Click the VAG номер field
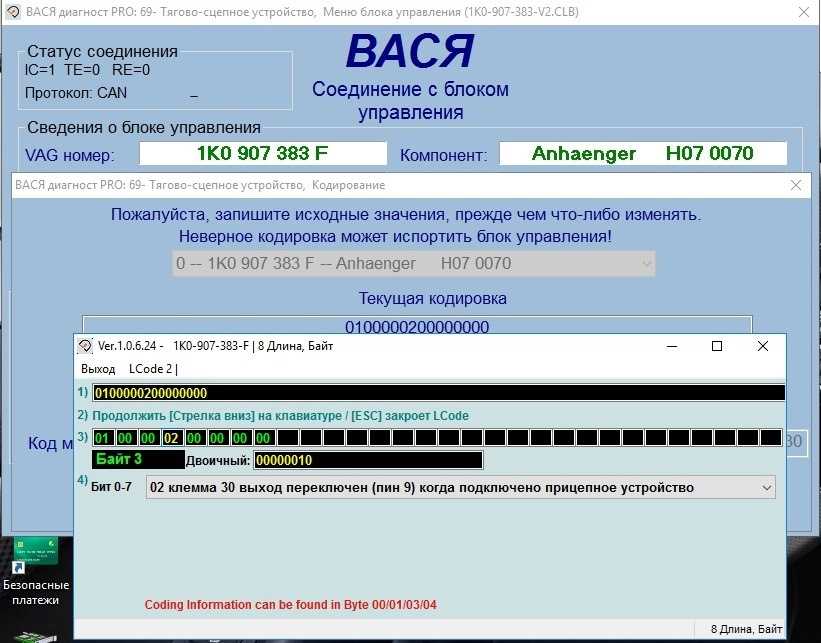The width and height of the screenshot is (821, 643). pos(262,154)
